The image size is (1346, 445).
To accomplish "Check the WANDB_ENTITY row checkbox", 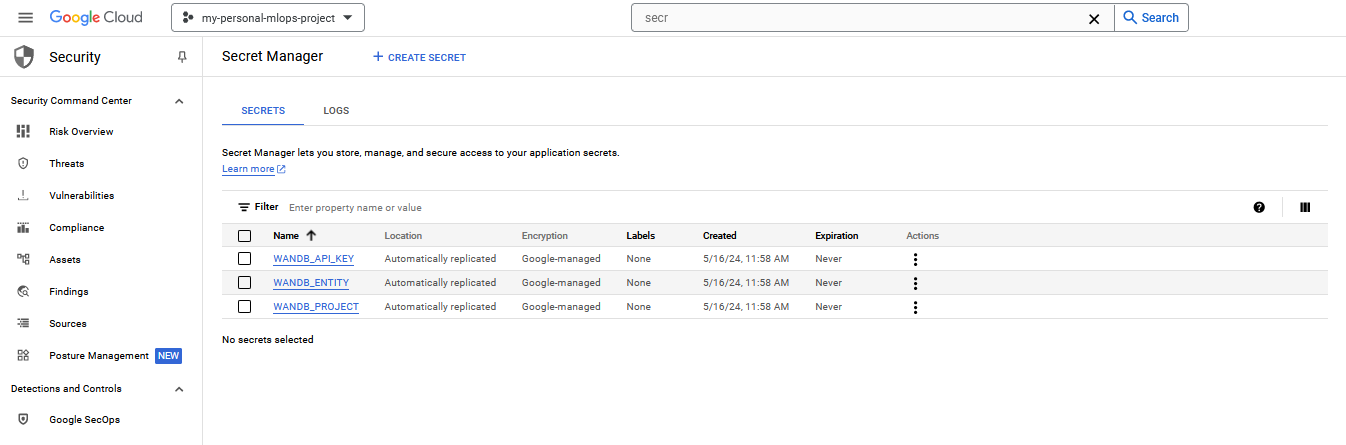I will pyautogui.click(x=244, y=283).
